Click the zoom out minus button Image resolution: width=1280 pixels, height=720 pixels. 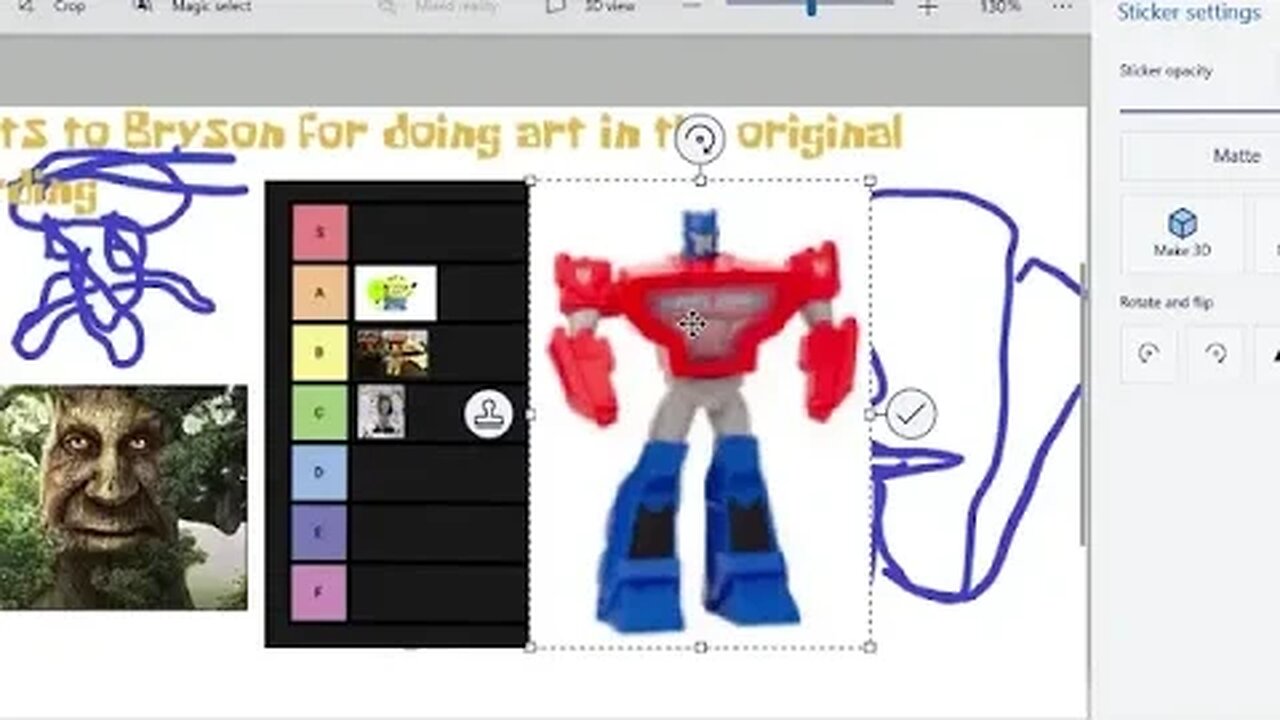tap(691, 6)
